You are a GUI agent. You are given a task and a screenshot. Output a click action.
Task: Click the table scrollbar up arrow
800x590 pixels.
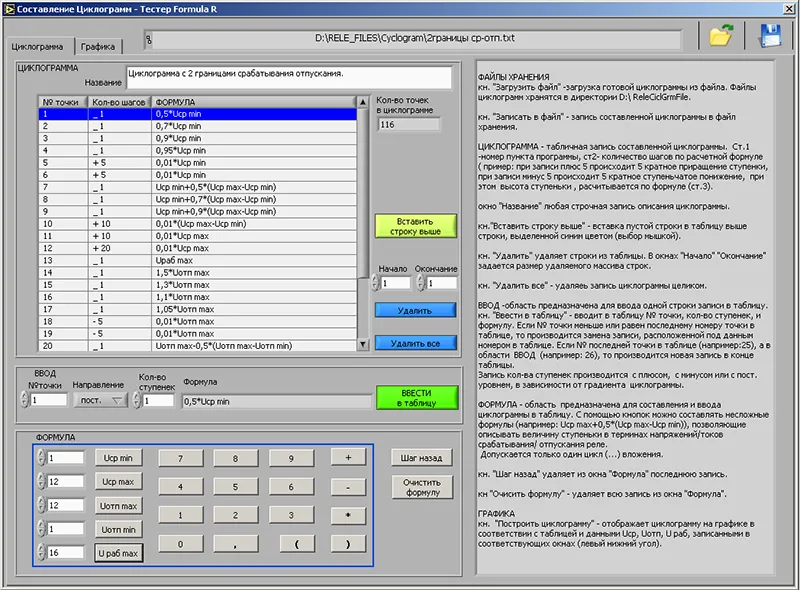363,102
